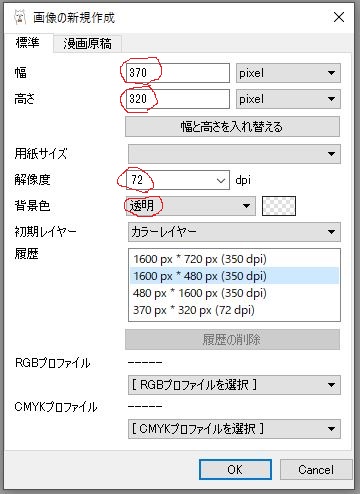This screenshot has height=494, width=360.
Task: Open the 初期レイヤー dropdown
Action: click(234, 232)
